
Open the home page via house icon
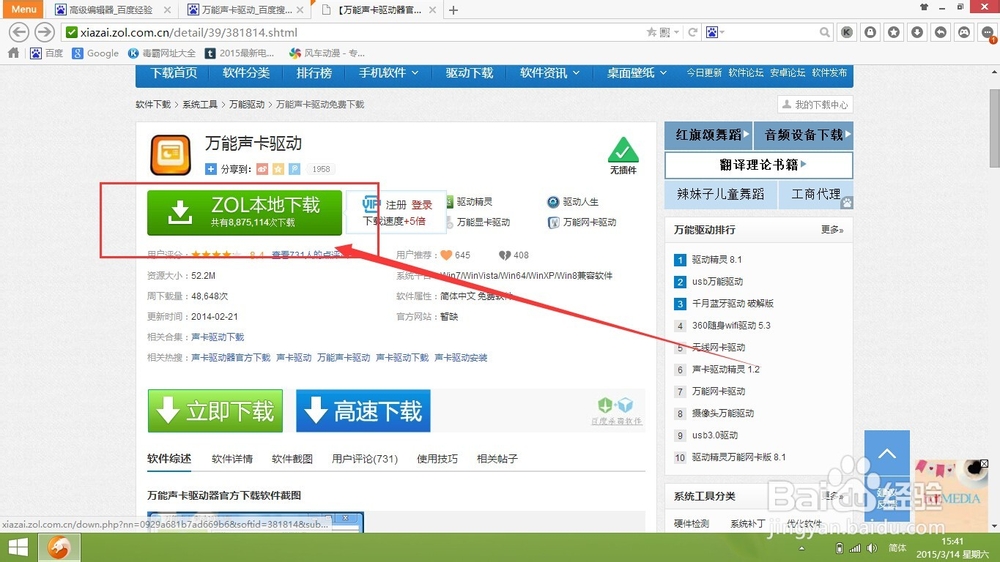tap(13, 53)
